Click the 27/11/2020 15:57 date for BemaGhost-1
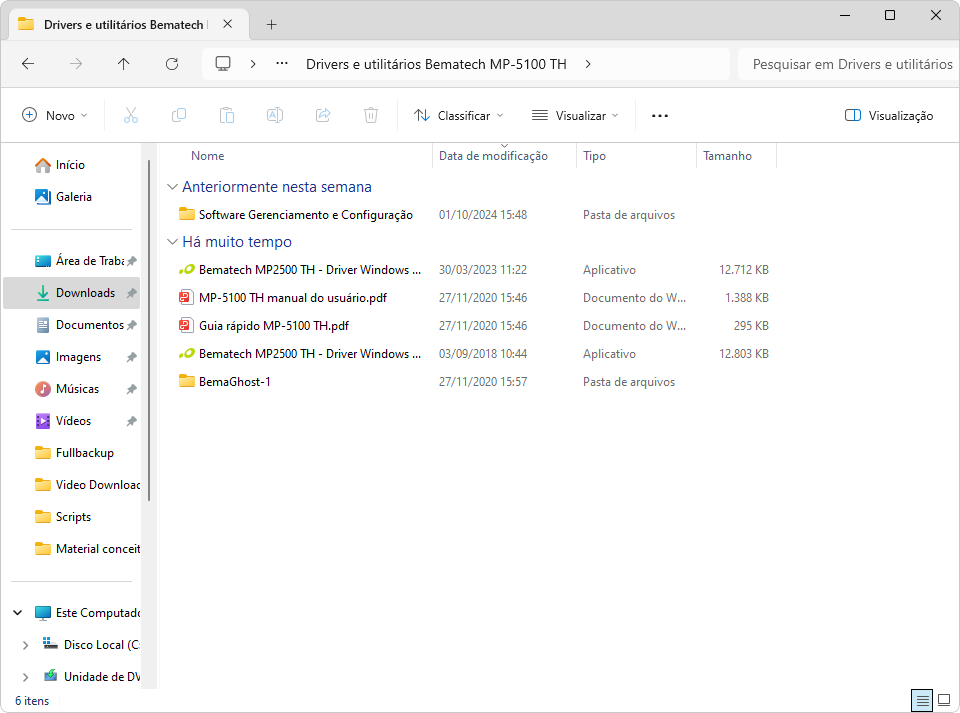This screenshot has width=960, height=713. click(x=483, y=382)
